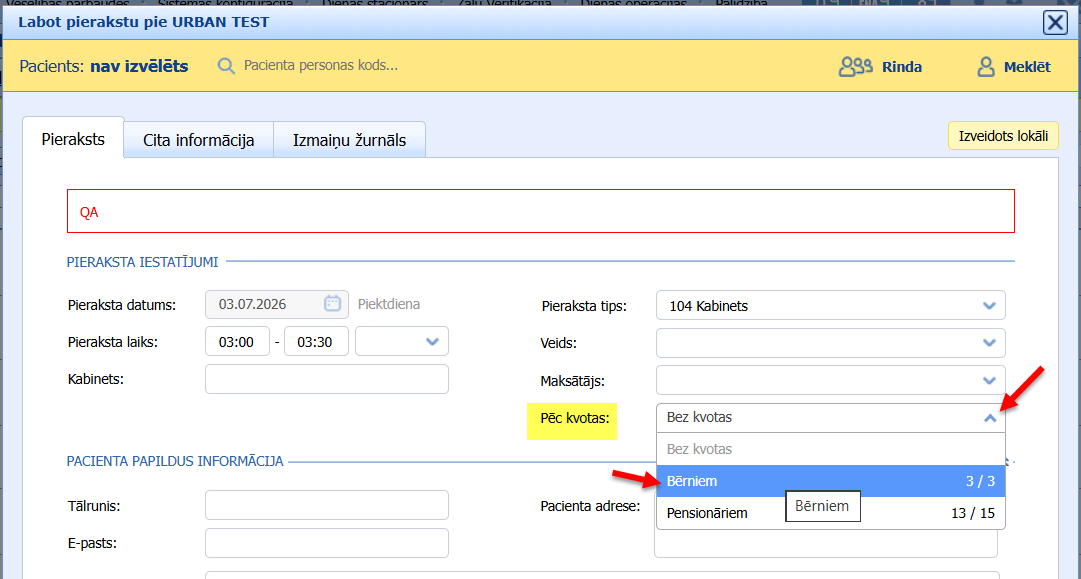Select the Pensionāriem quota option
Viewport: 1081px width, 579px height.
(831, 513)
